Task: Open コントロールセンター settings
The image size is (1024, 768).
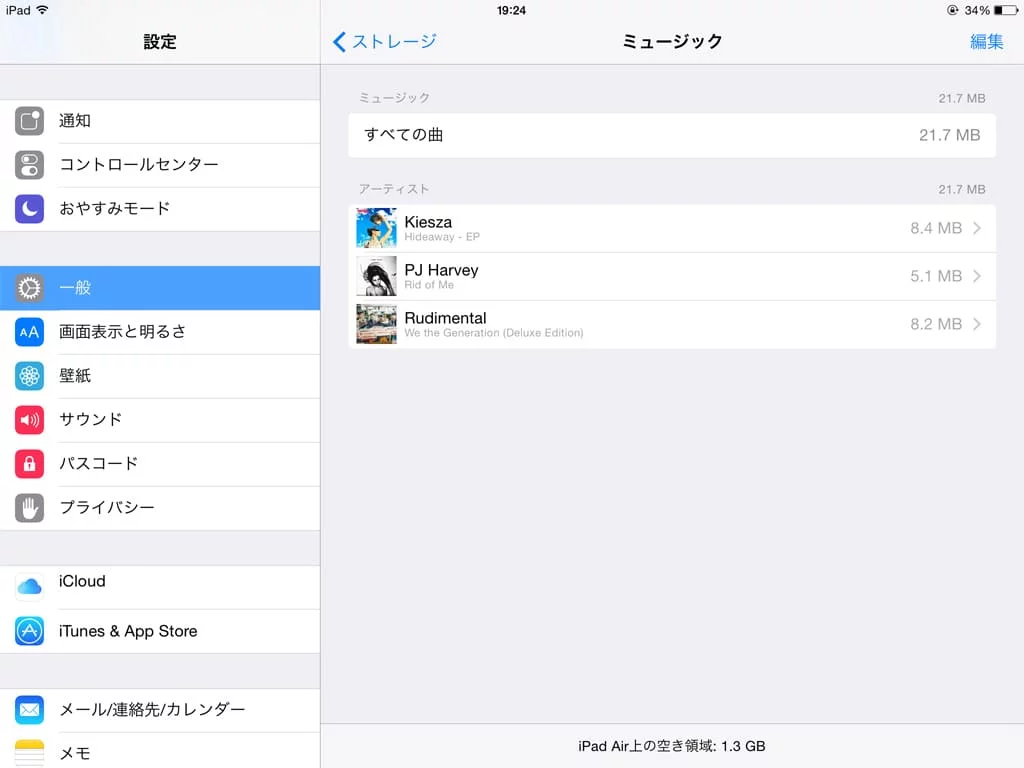Action: tap(160, 165)
